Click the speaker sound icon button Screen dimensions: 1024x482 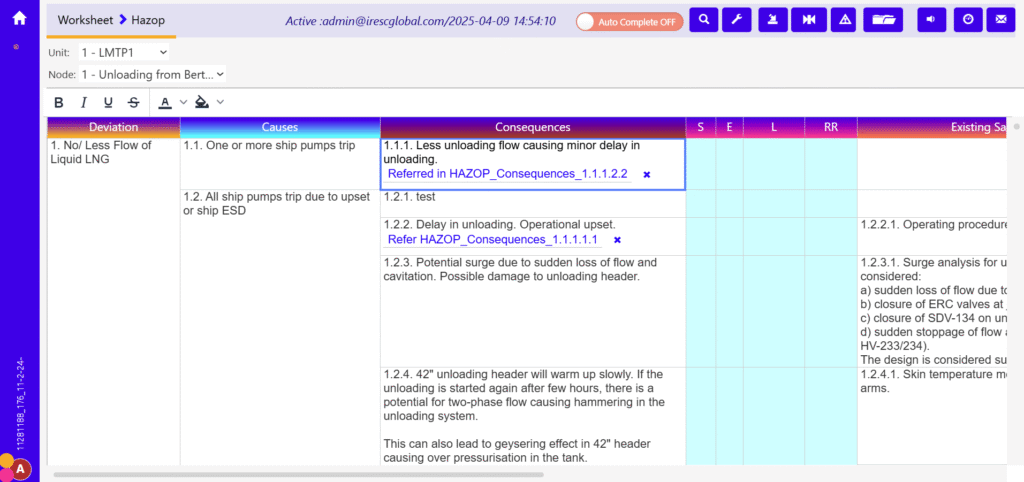[x=932, y=20]
